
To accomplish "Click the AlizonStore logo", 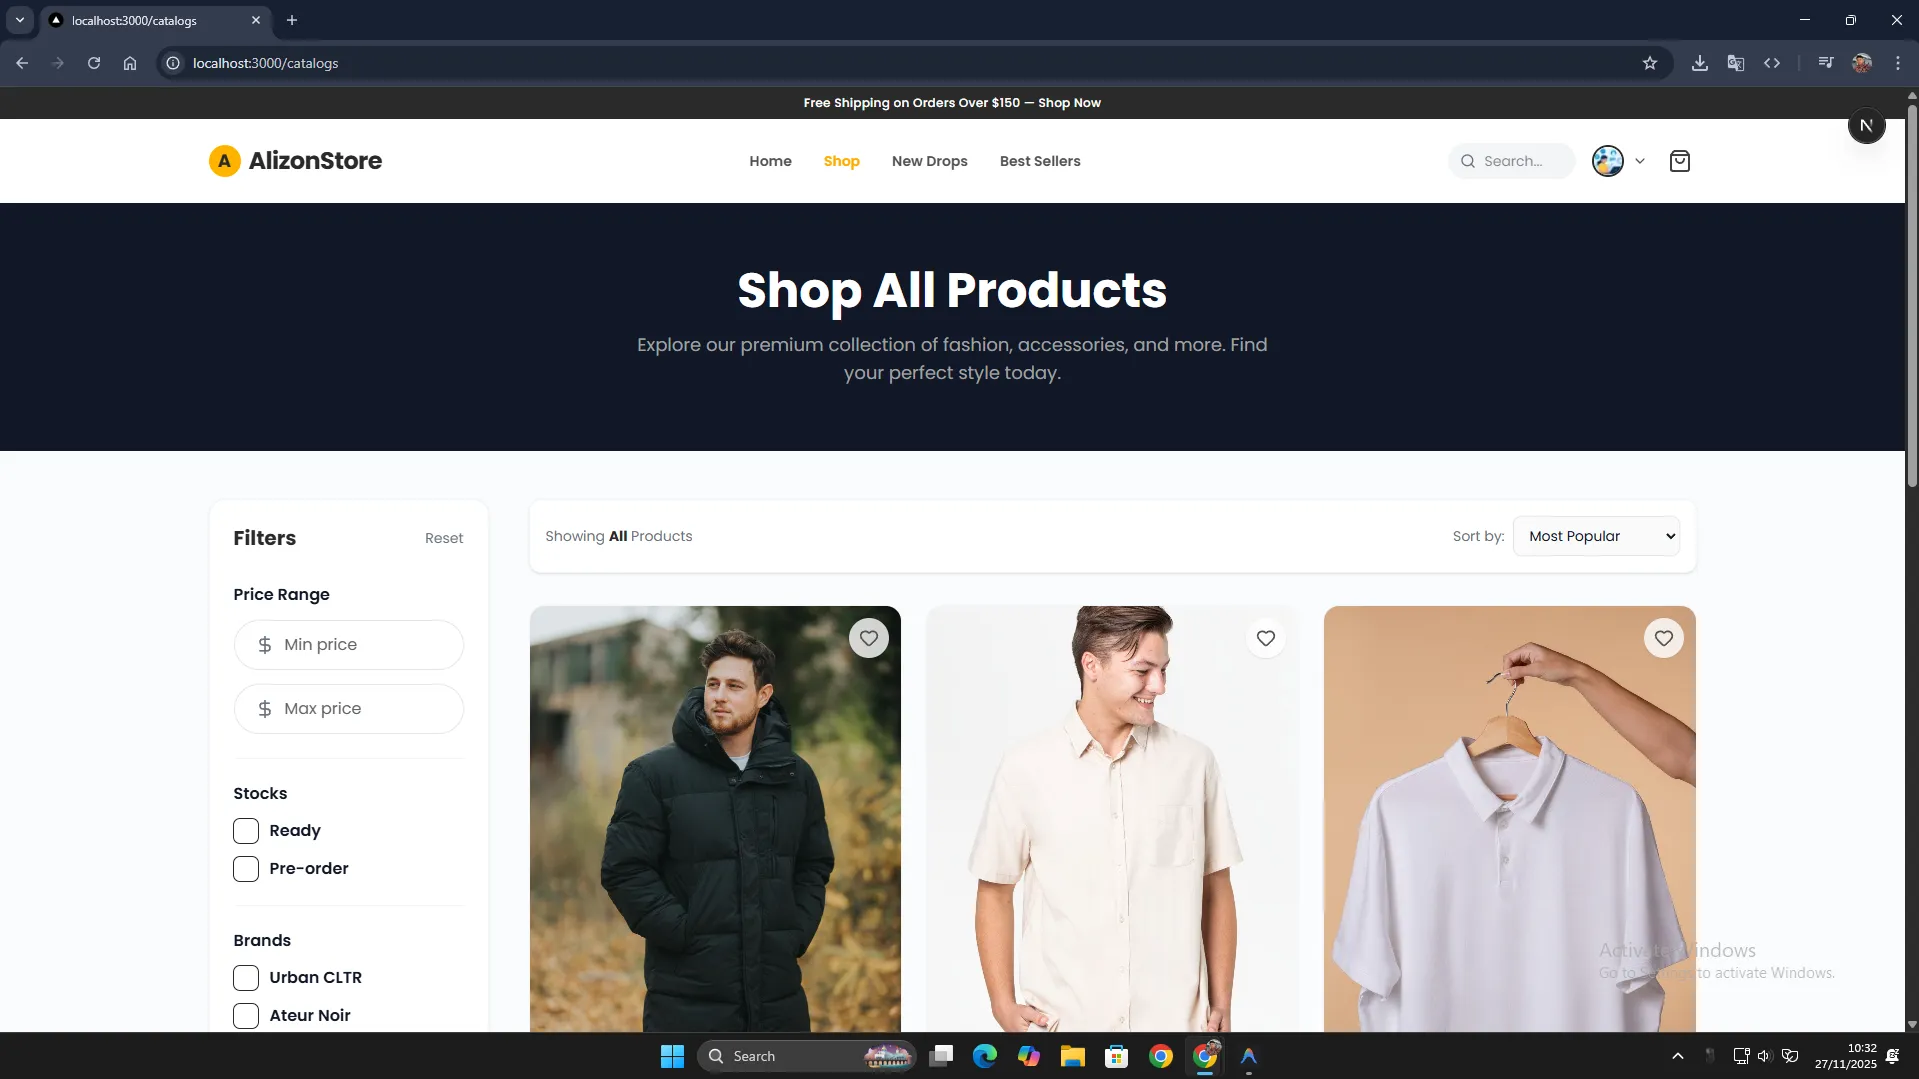I will [x=295, y=161].
